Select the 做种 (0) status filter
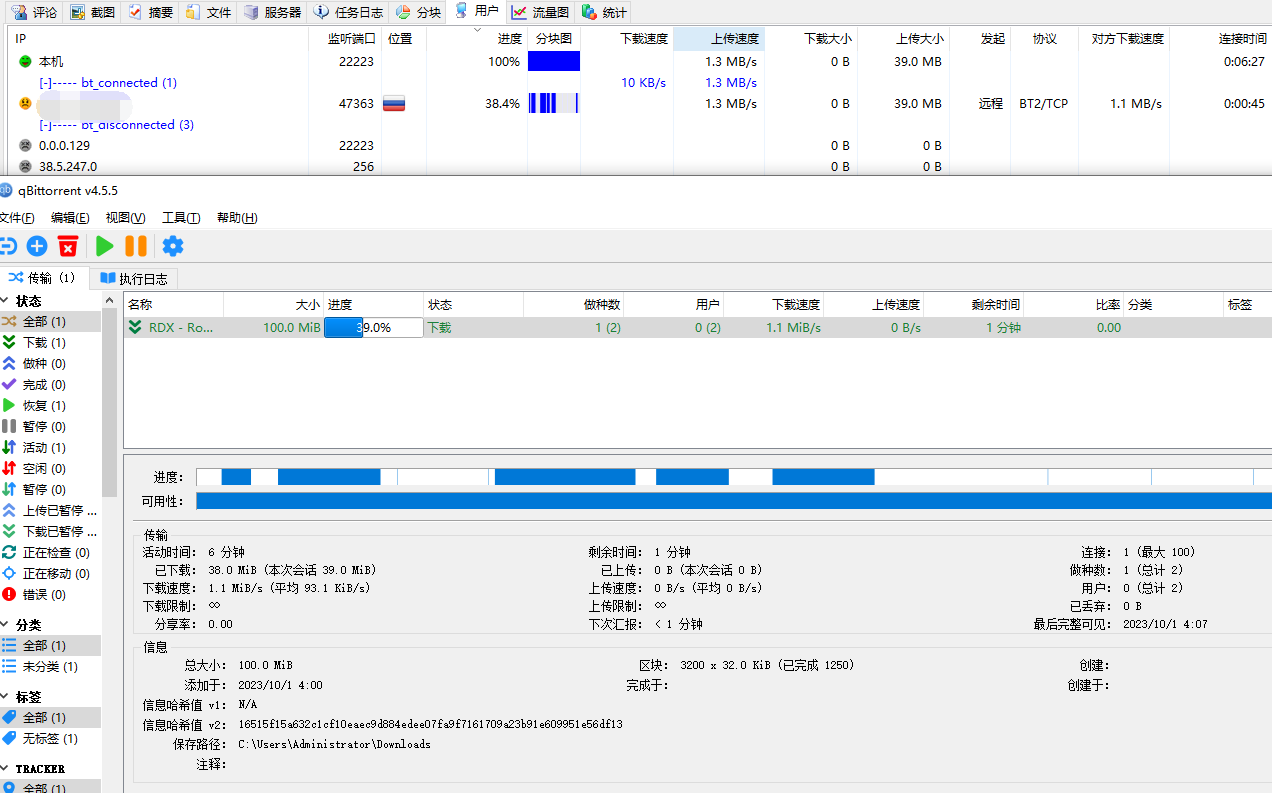This screenshot has height=793, width=1272. pos(44,364)
